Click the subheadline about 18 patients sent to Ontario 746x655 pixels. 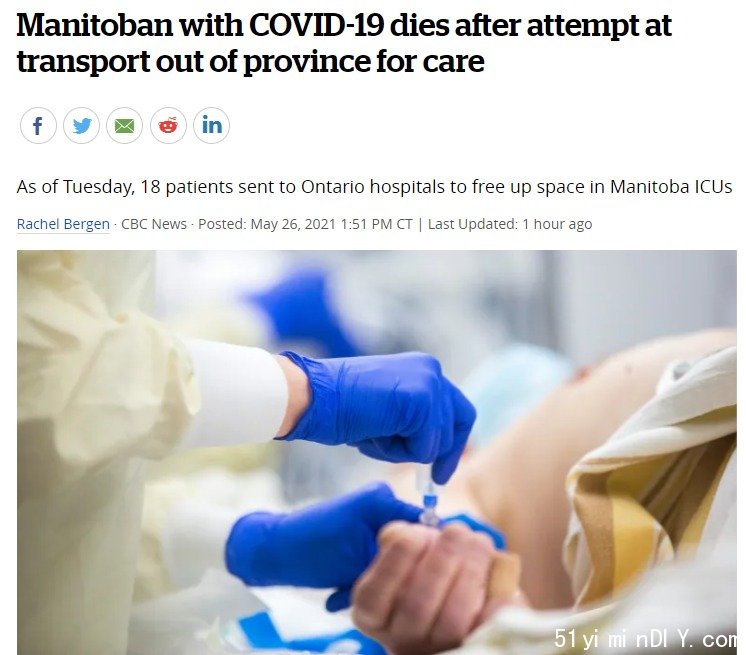point(374,186)
